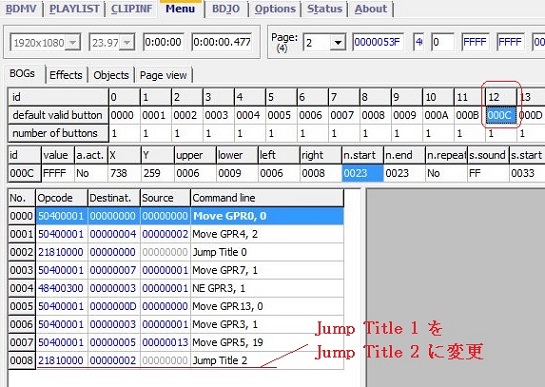Open the Status tab
The height and width of the screenshot is (387, 545).
[x=325, y=8]
